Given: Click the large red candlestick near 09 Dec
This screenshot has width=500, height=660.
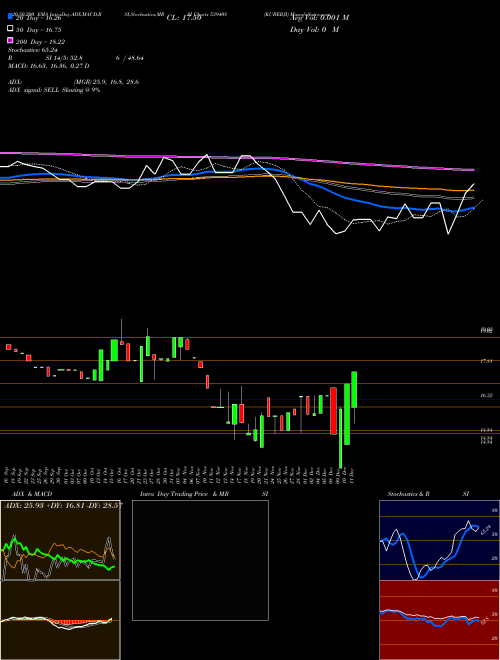Looking at the screenshot, I should pyautogui.click(x=333, y=411).
